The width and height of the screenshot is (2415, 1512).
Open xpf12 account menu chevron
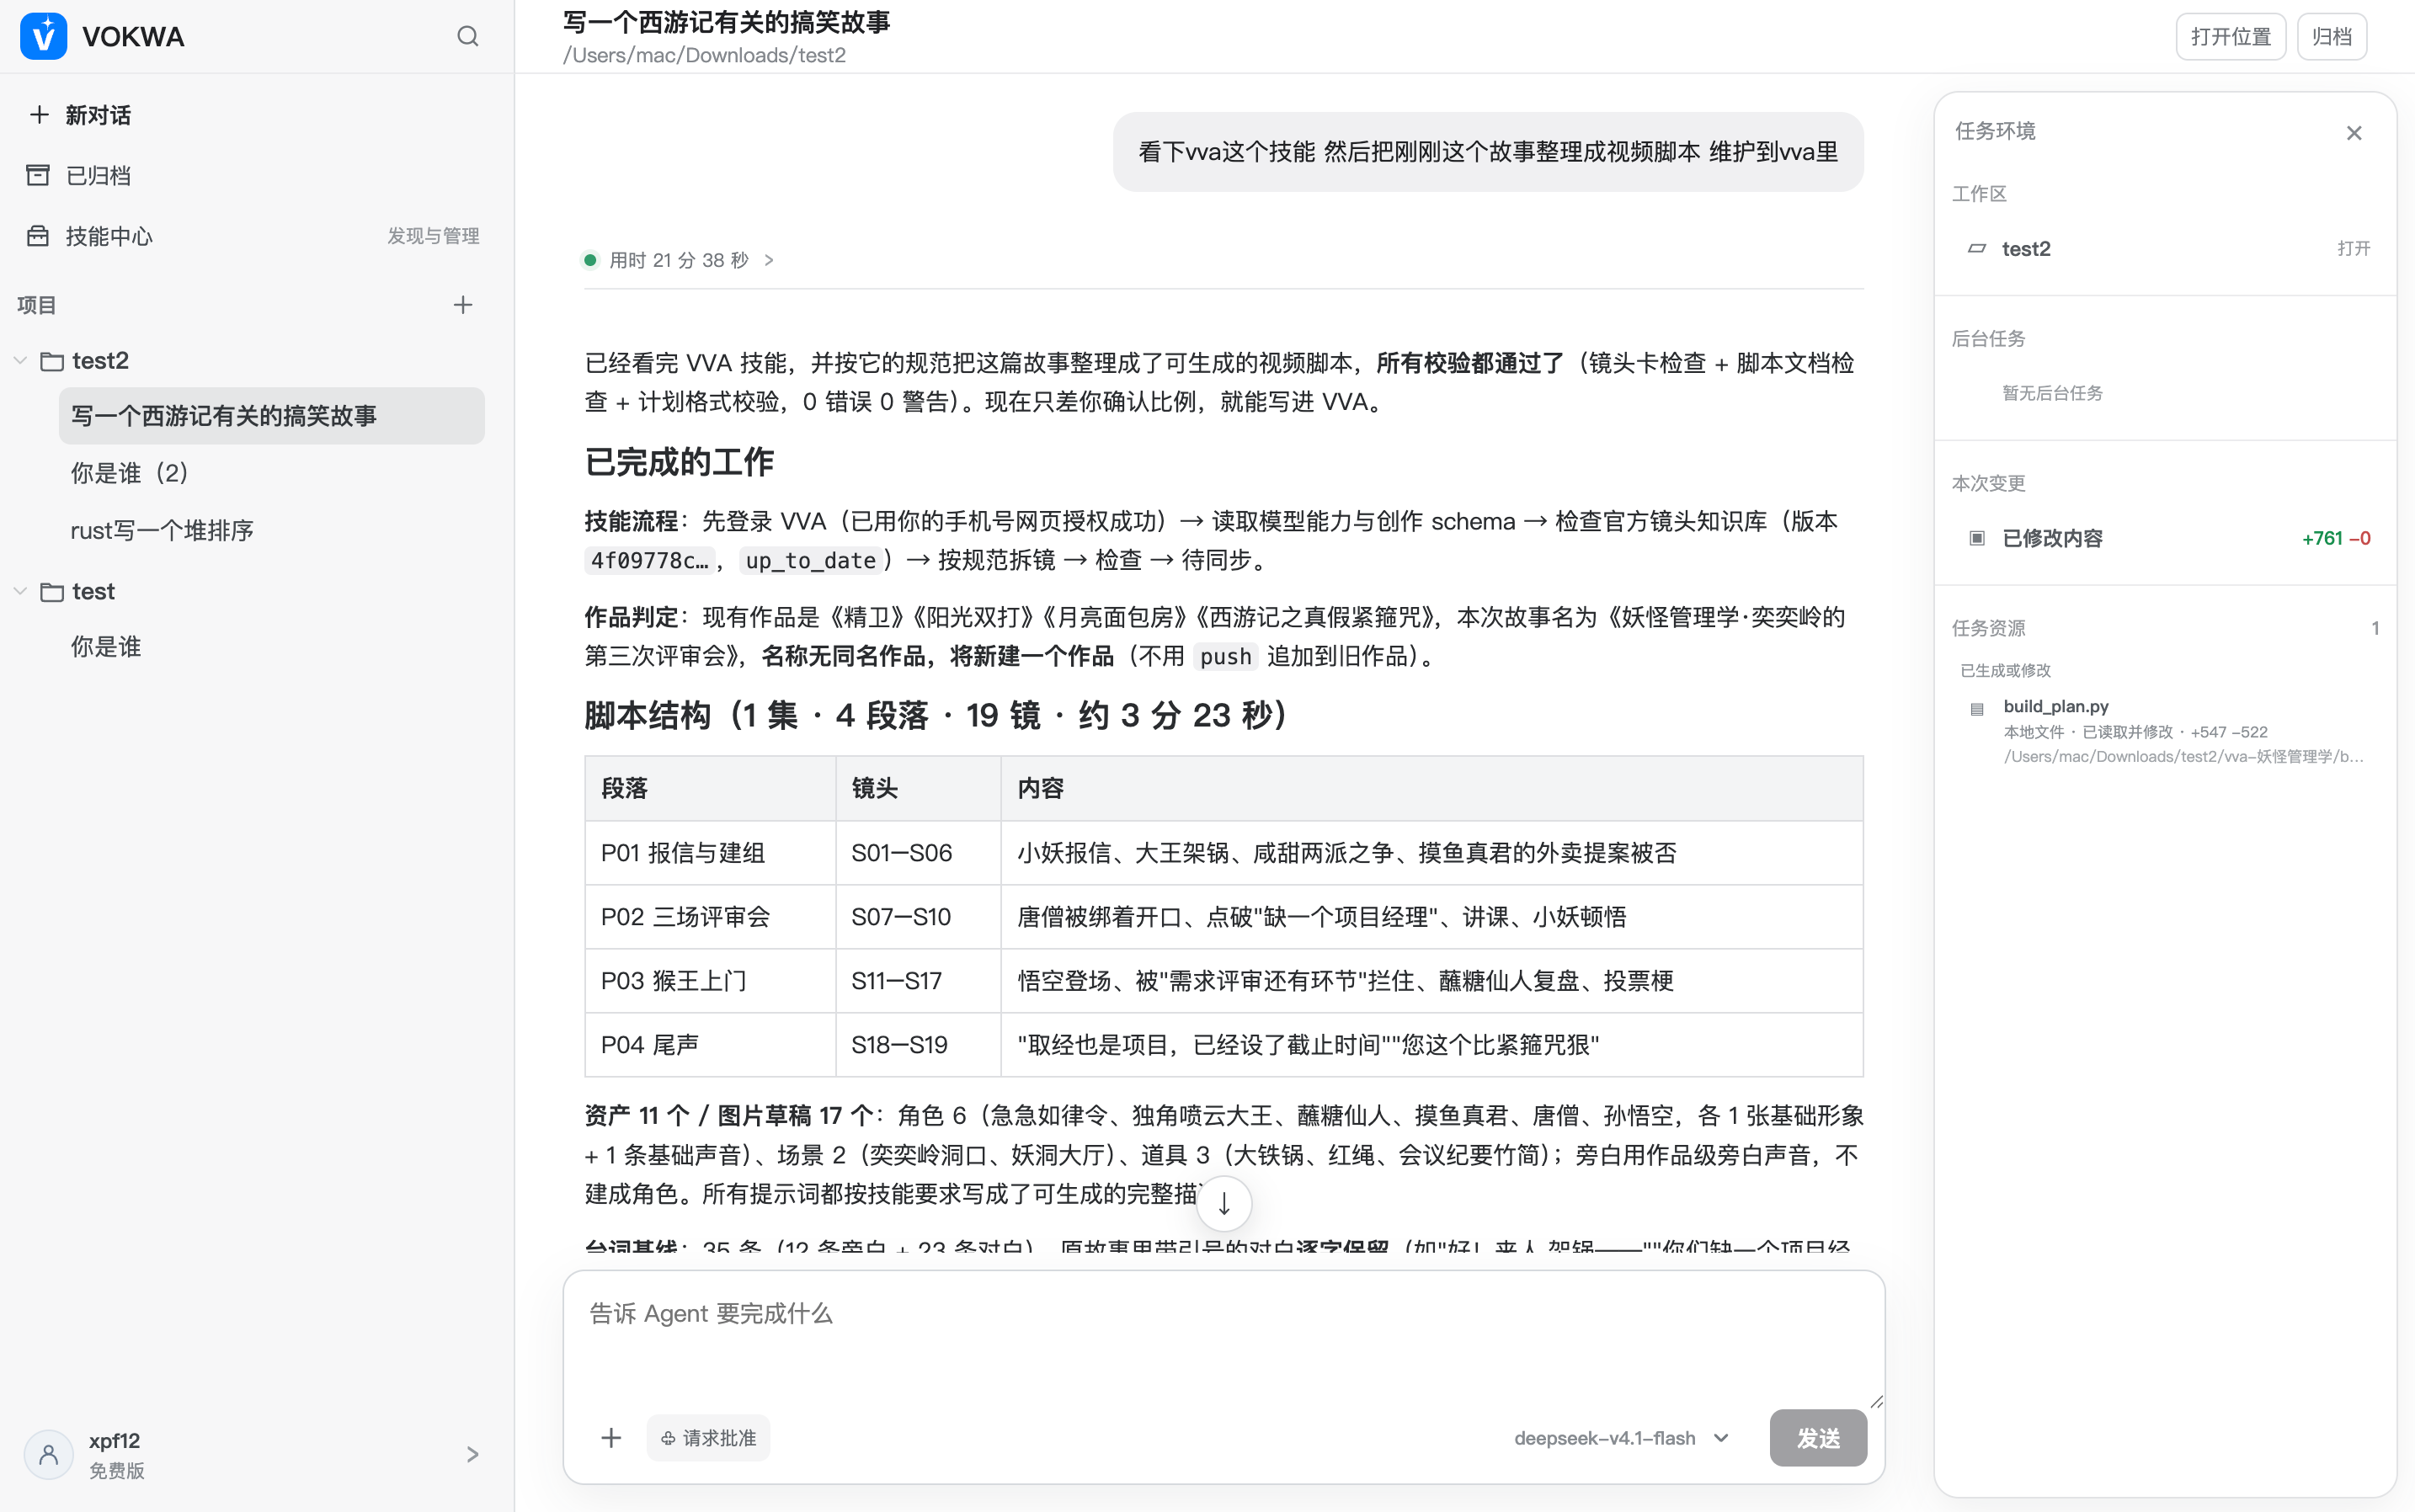point(473,1454)
